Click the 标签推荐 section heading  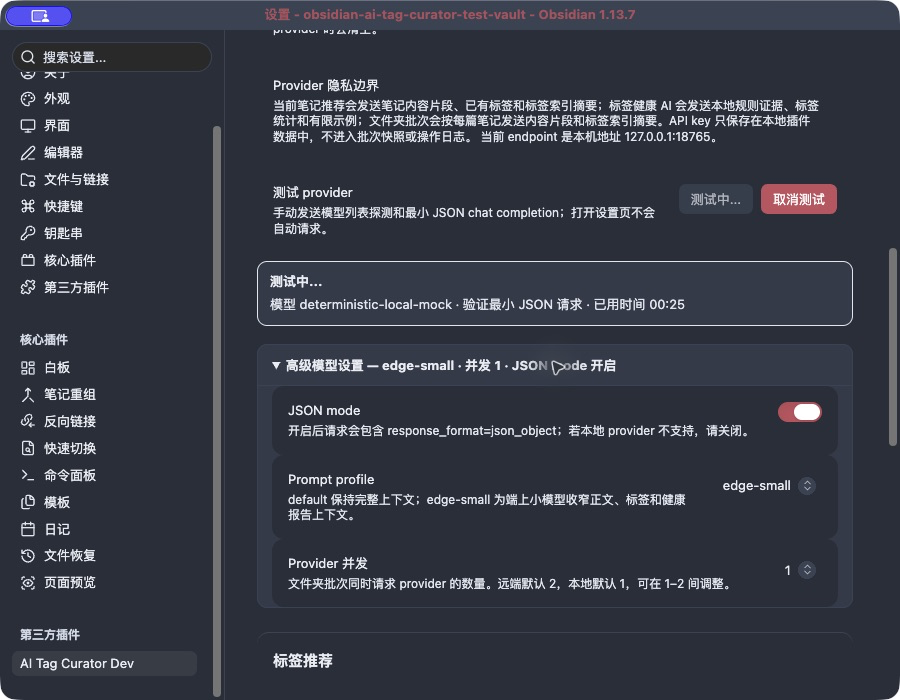pyautogui.click(x=302, y=661)
